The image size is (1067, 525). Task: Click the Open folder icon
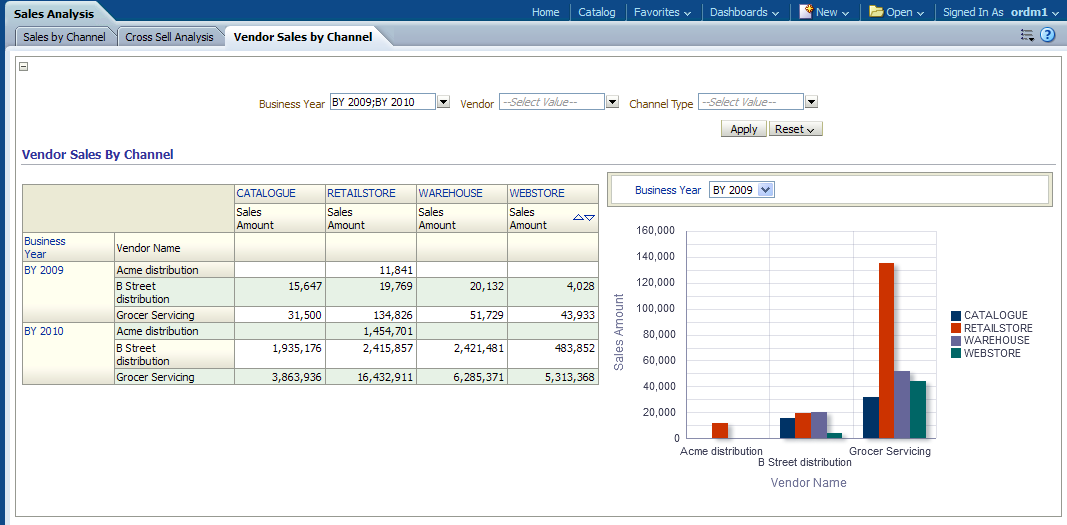[x=876, y=12]
